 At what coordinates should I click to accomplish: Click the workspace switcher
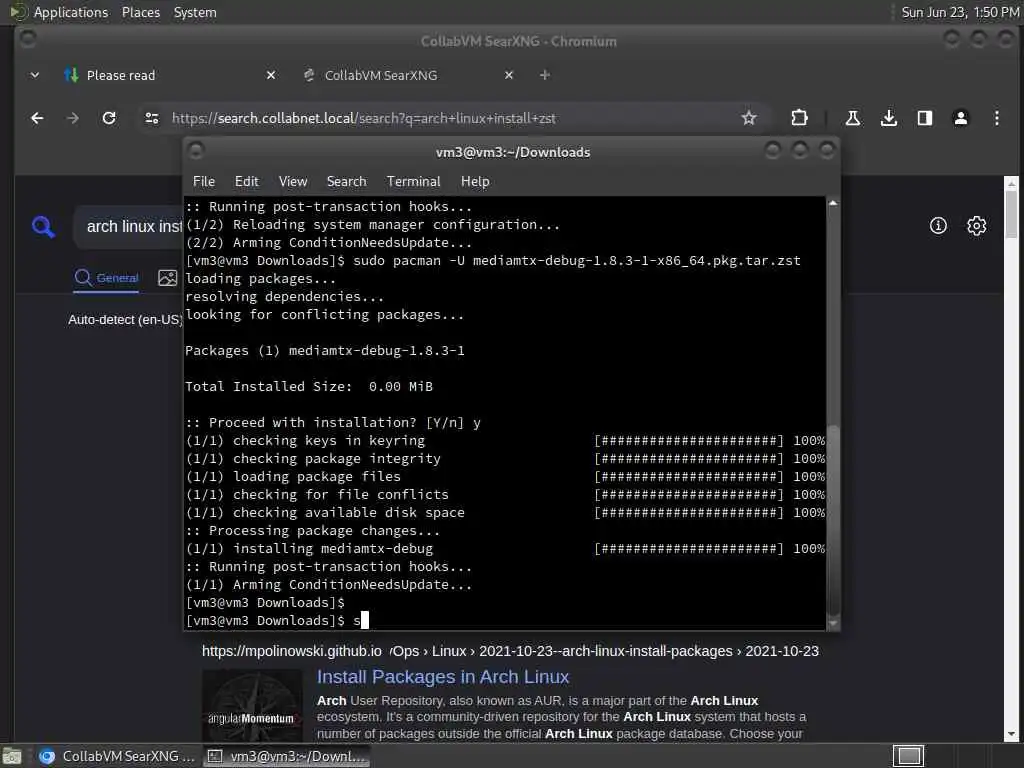point(908,756)
